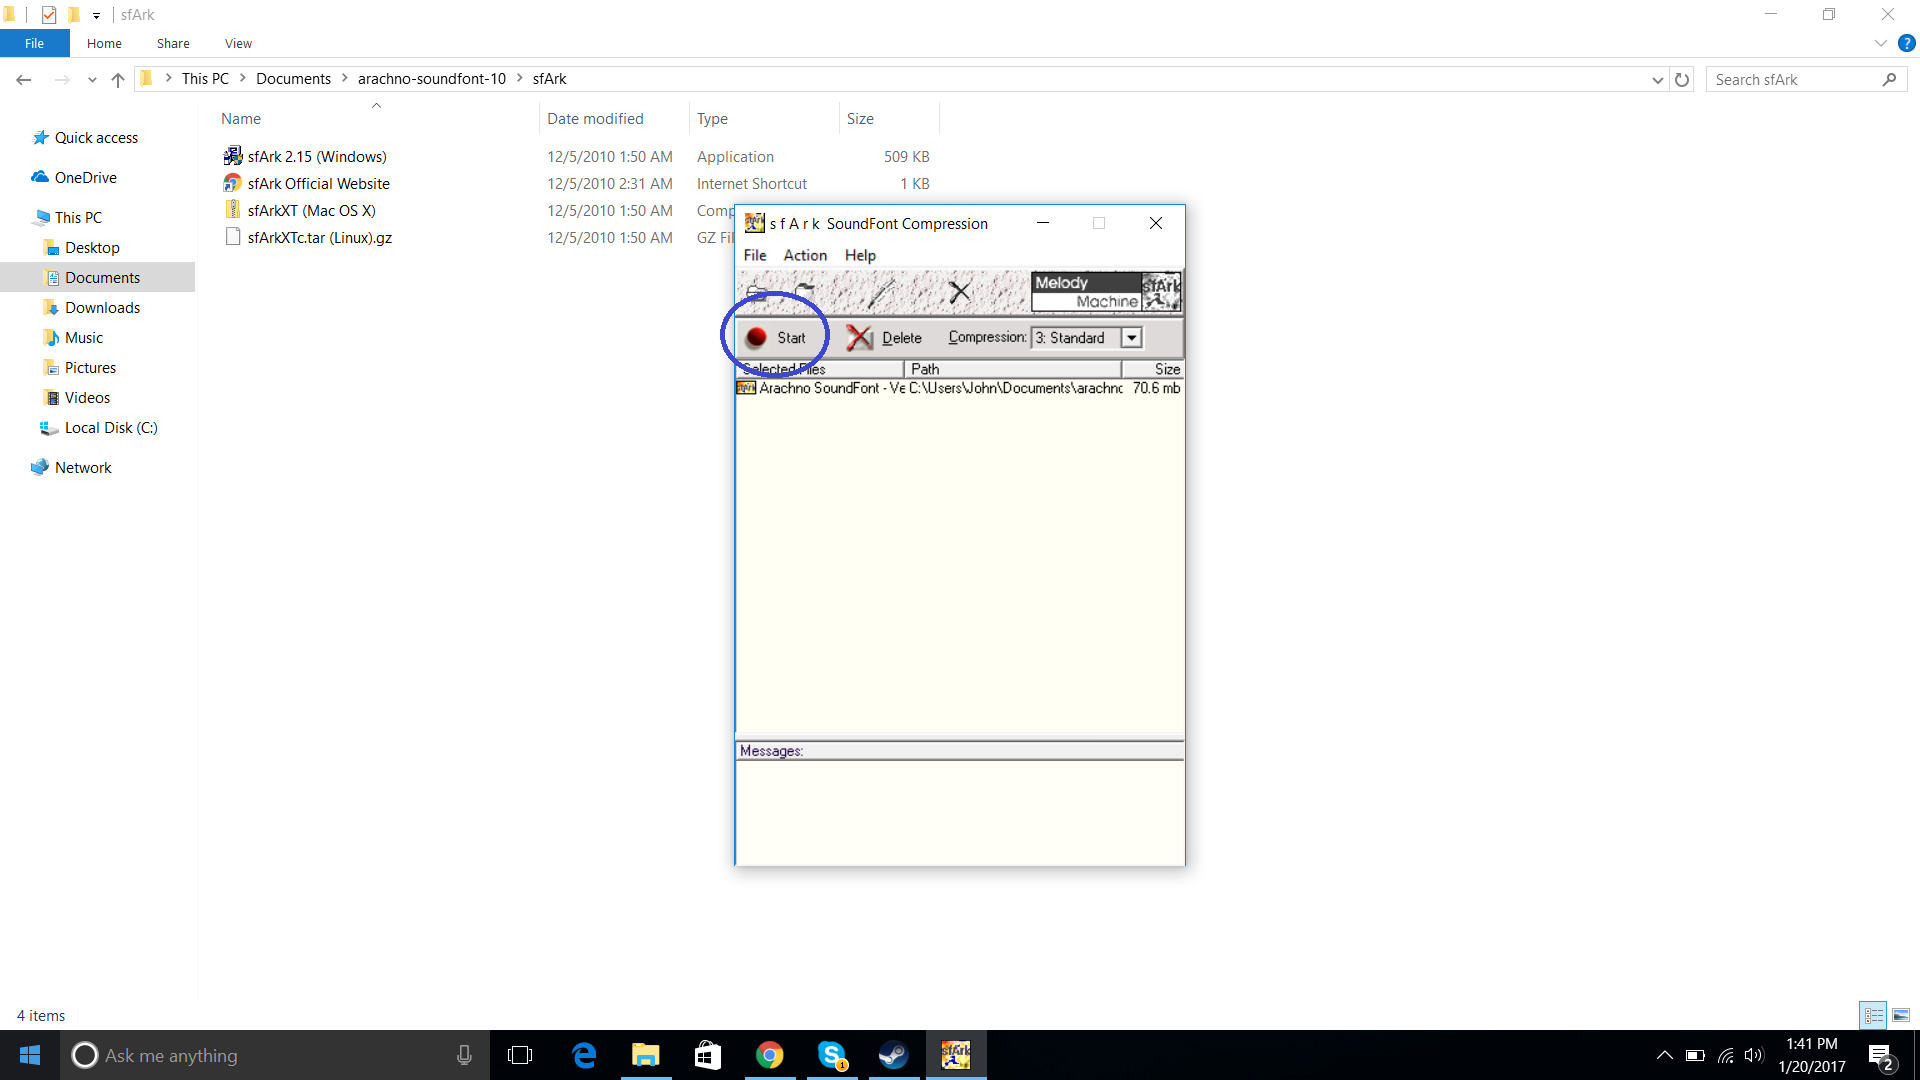Sort files by Date modified column
Image resolution: width=1920 pixels, height=1080 pixels.
[x=595, y=118]
